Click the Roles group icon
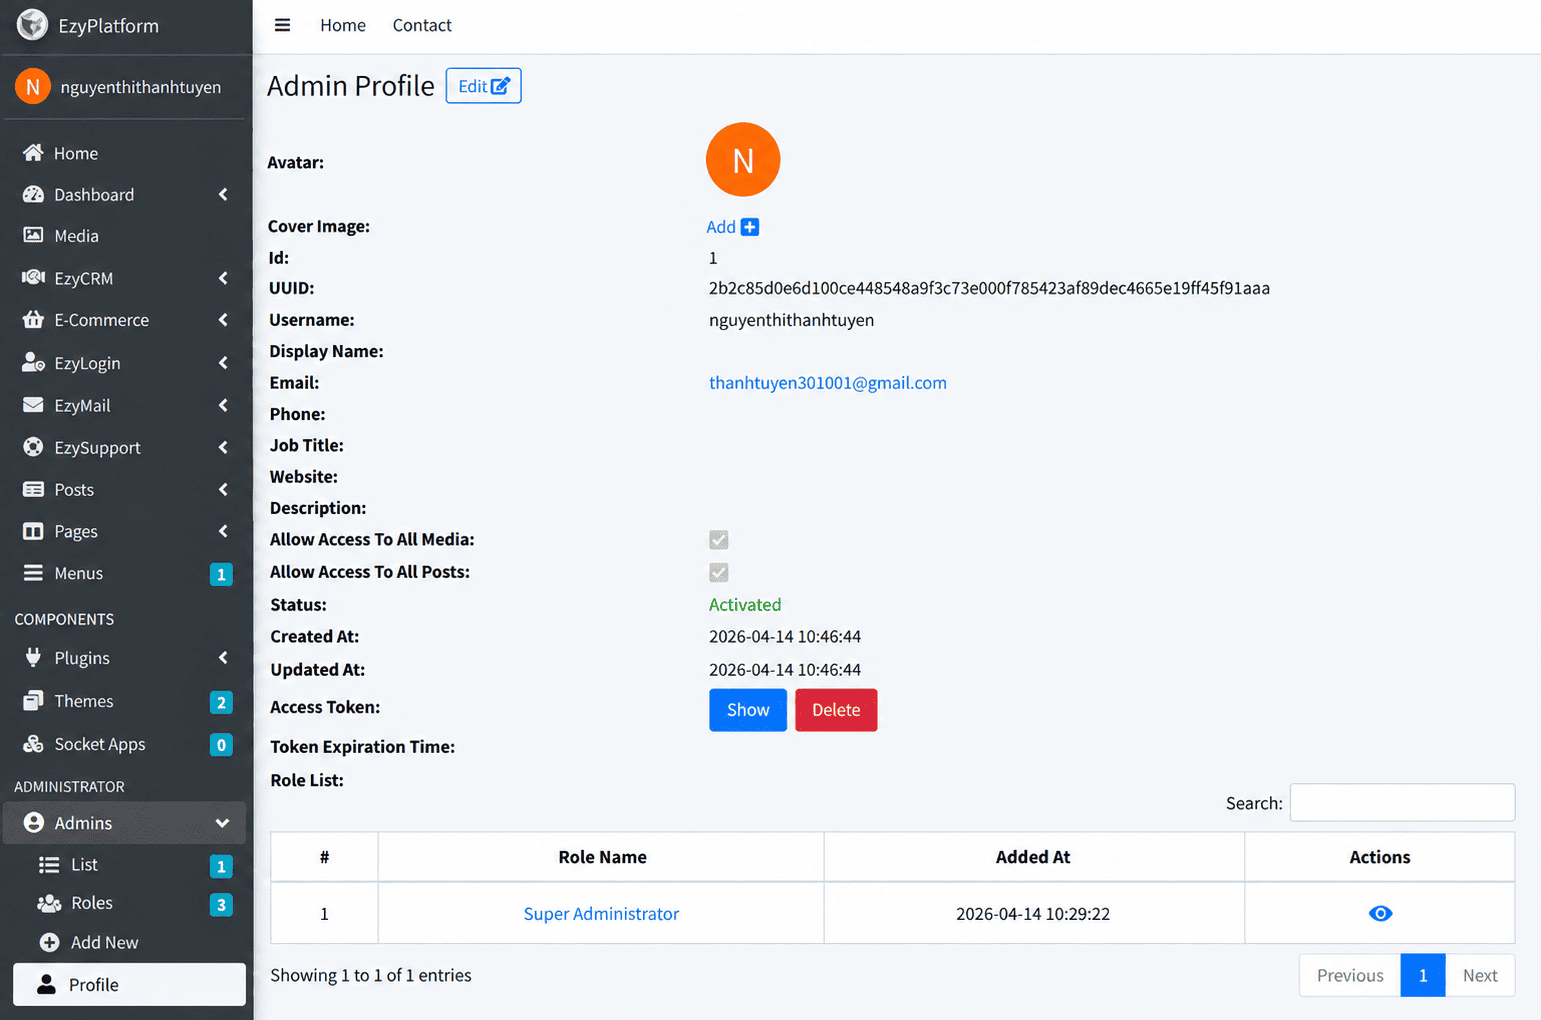1541x1020 pixels. 49,903
